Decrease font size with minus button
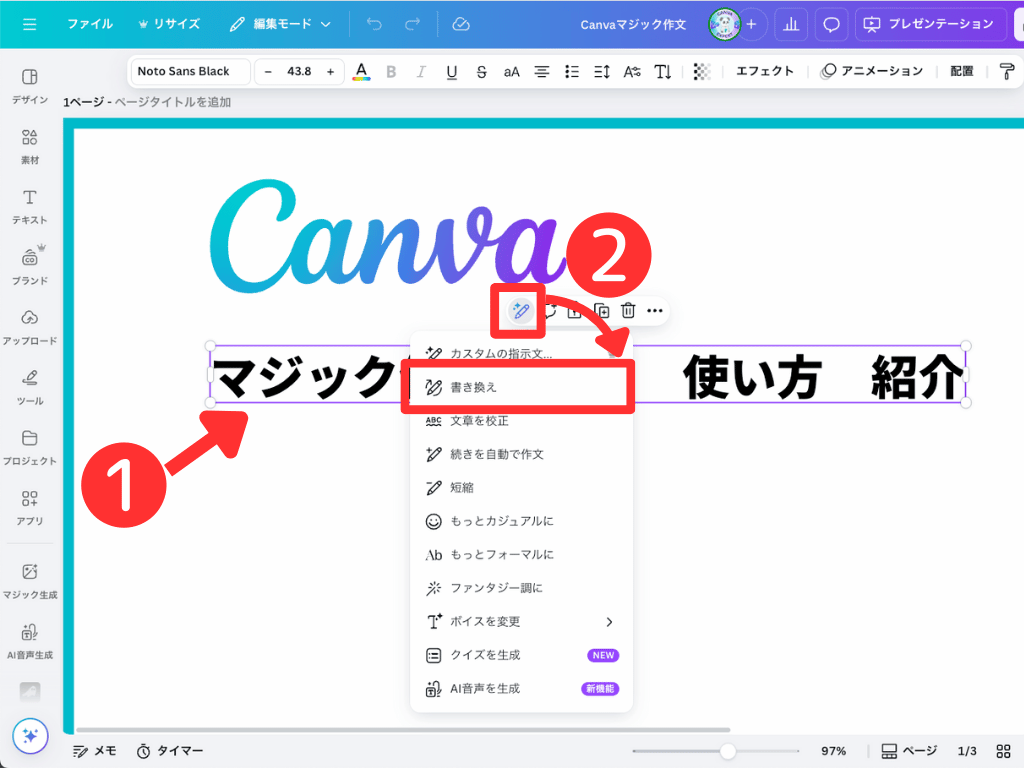 (268, 71)
